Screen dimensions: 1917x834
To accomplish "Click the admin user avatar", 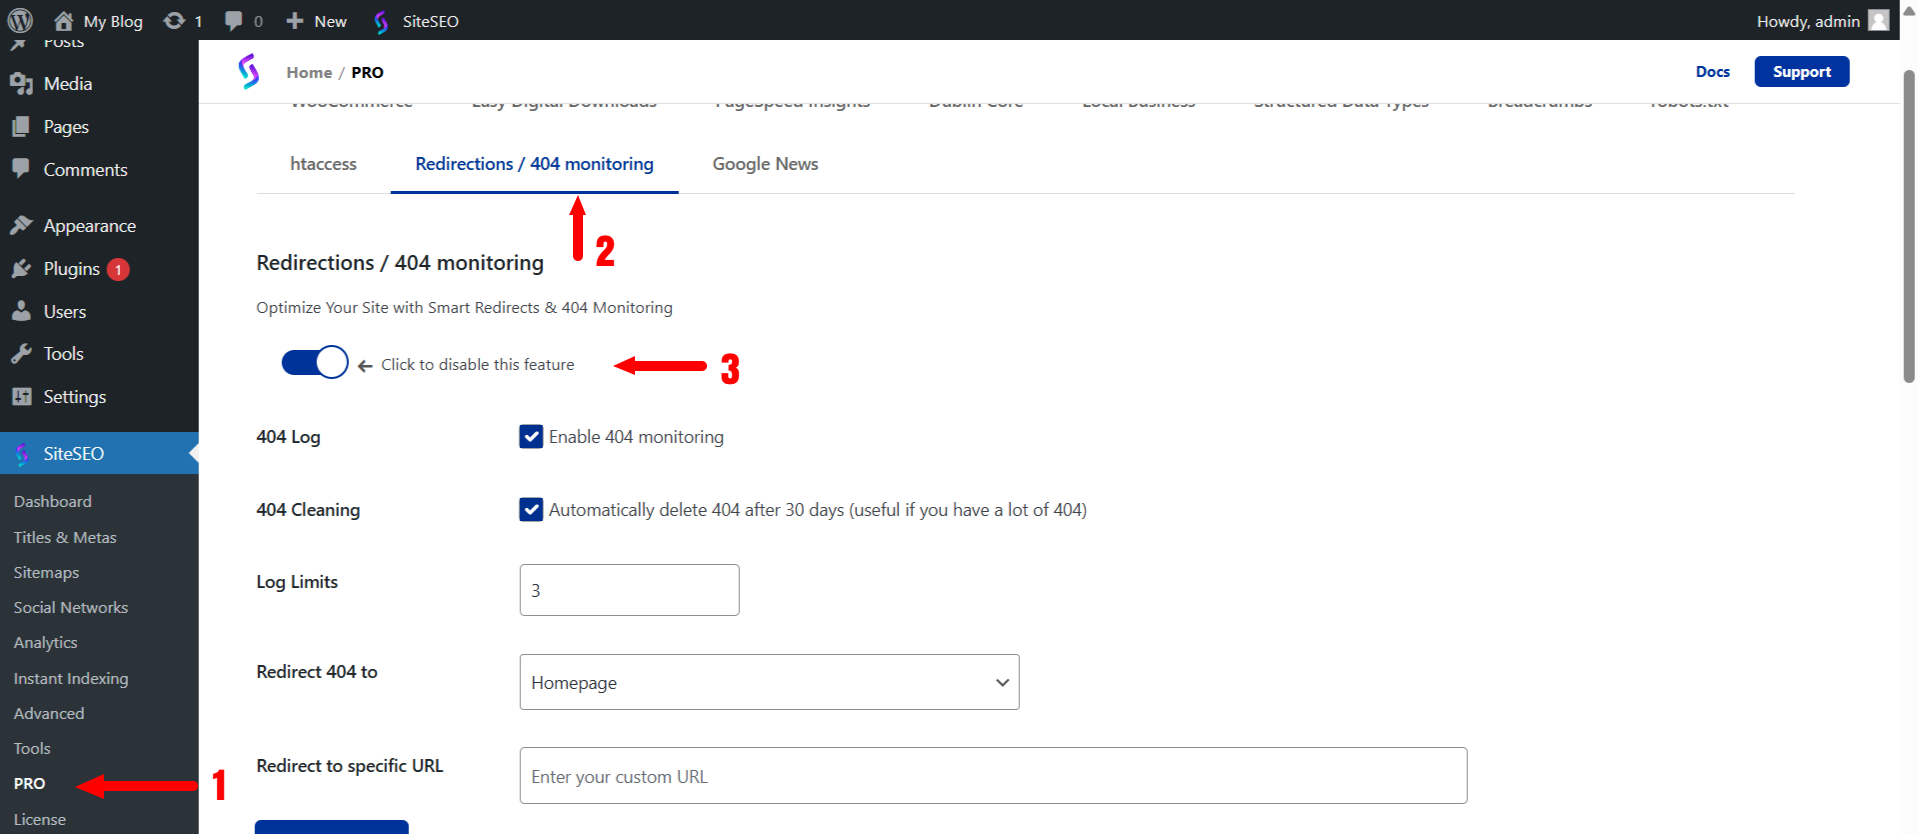I will [x=1879, y=21].
